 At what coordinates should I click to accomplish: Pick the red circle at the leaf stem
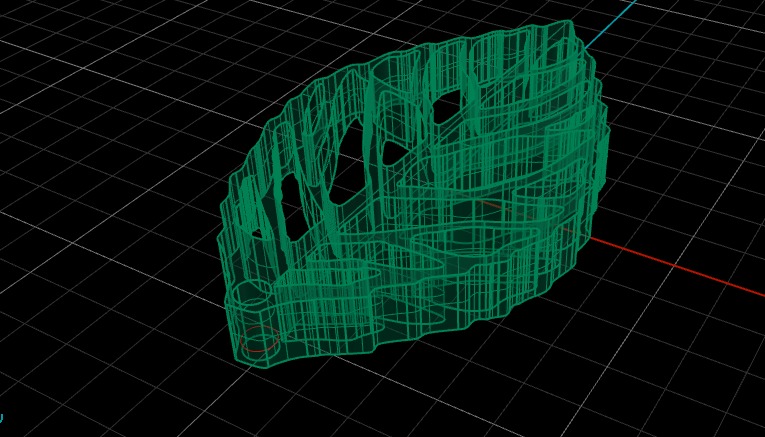[261, 339]
